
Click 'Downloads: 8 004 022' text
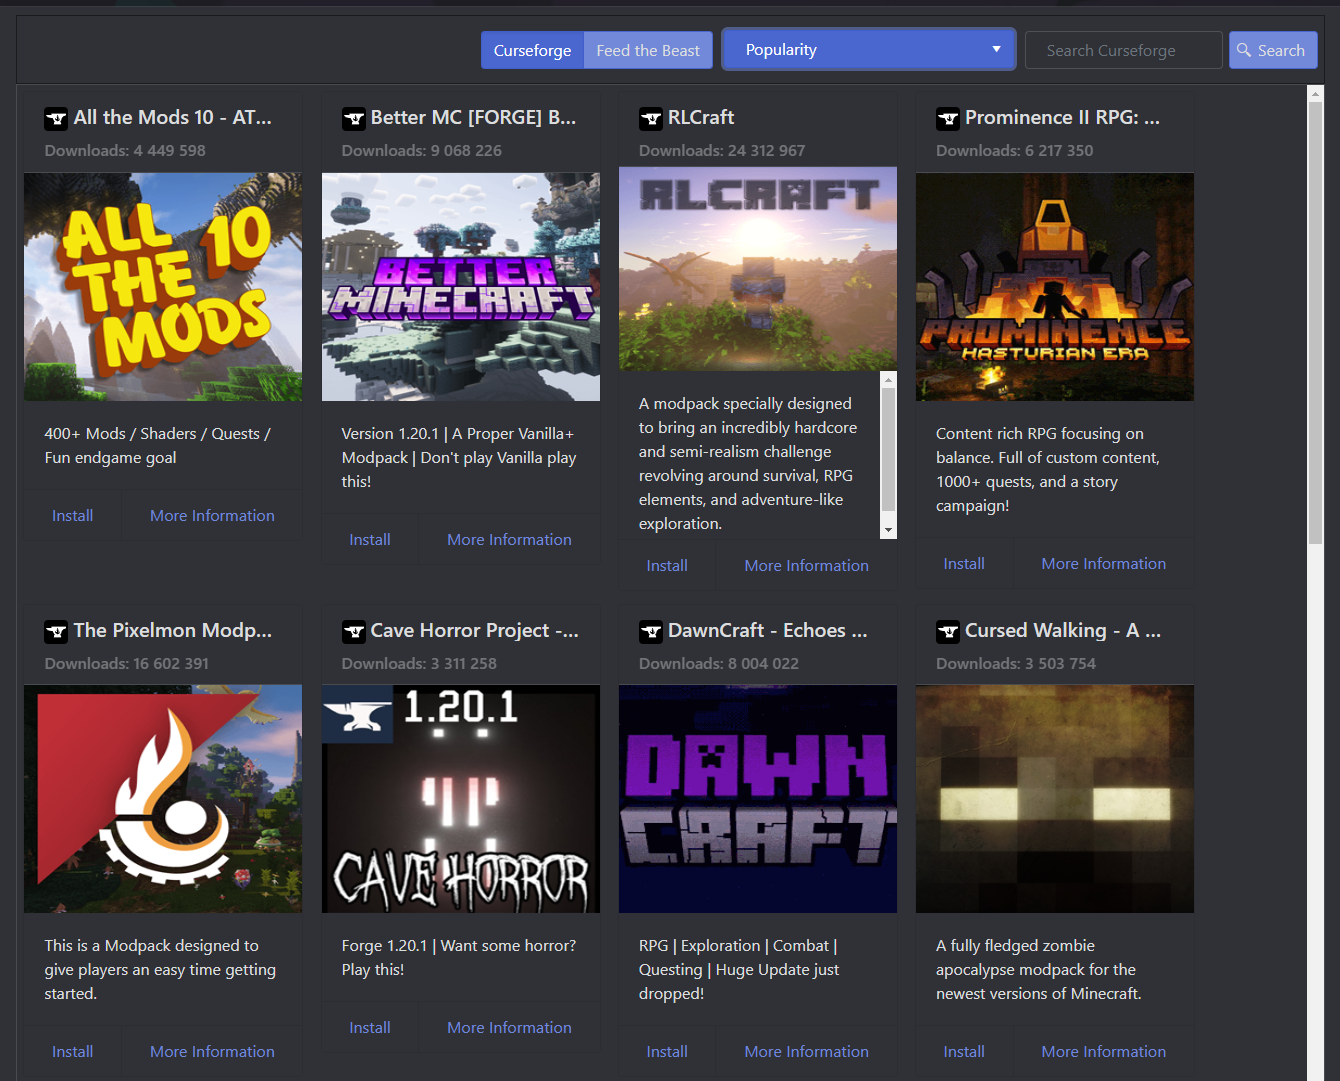719,664
